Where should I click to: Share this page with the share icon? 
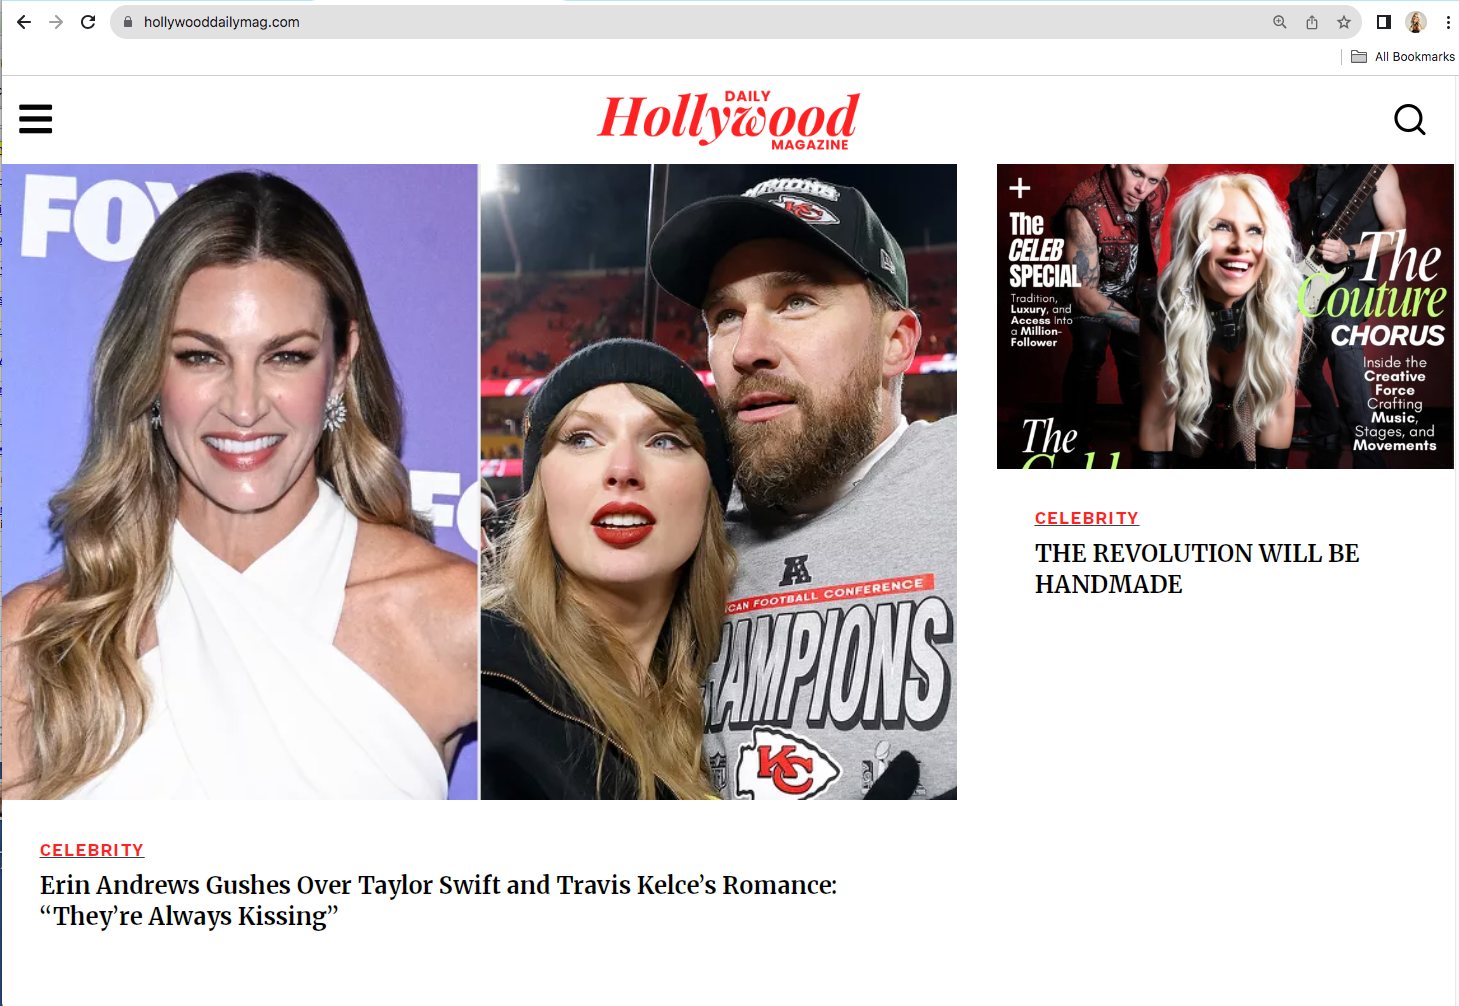tap(1311, 22)
